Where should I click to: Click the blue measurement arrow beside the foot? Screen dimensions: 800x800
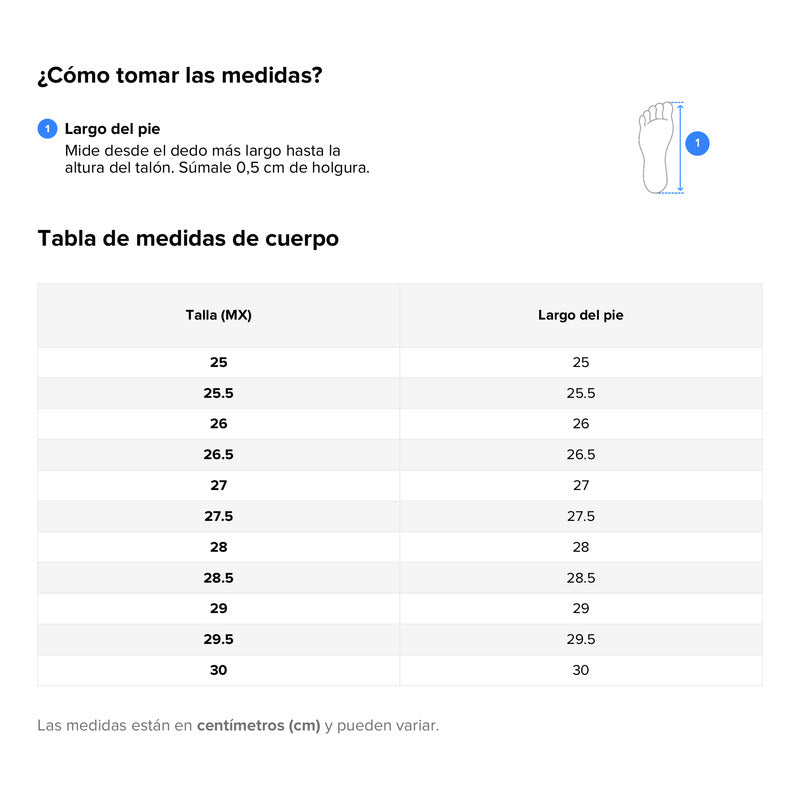point(681,146)
